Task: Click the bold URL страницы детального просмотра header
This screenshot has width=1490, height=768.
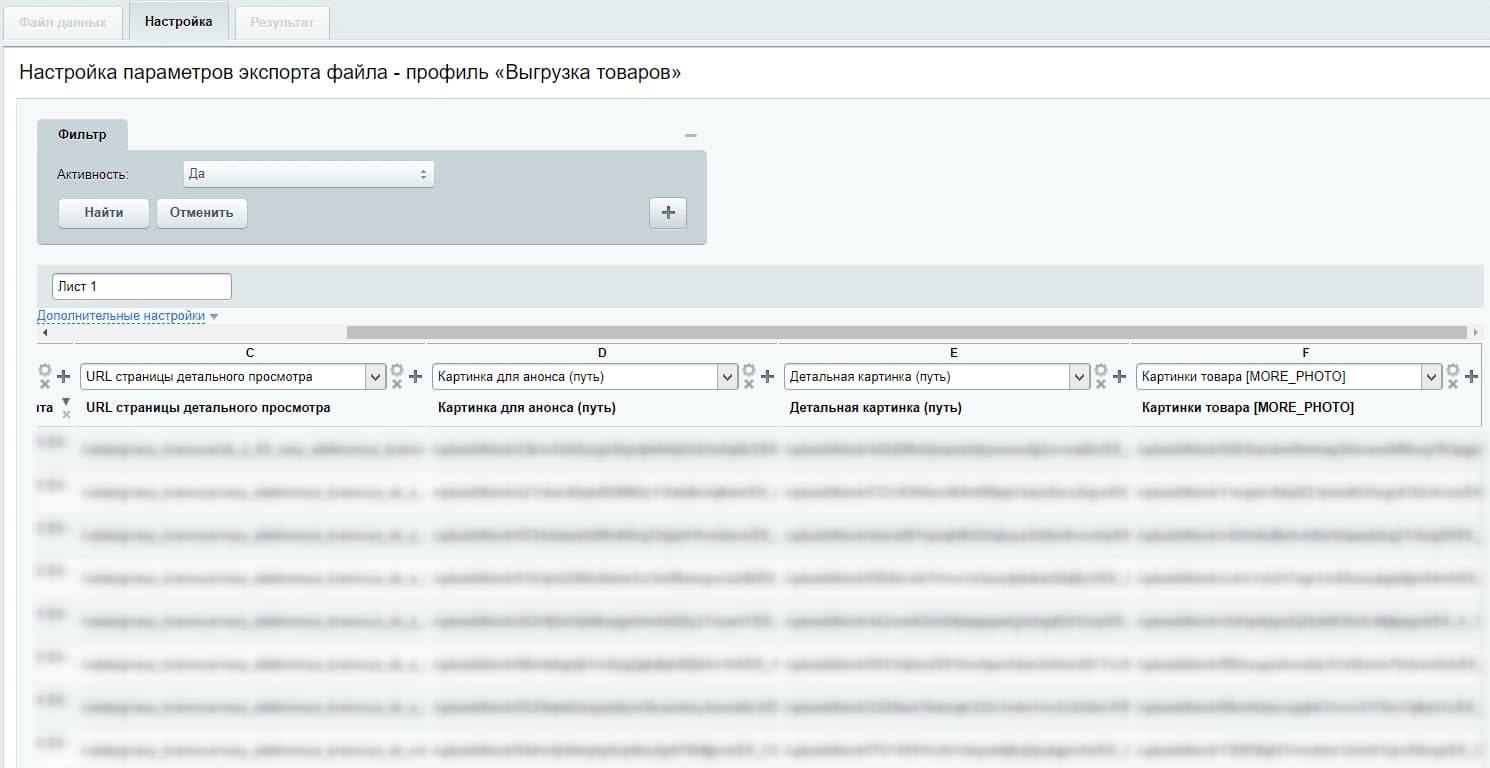Action: pyautogui.click(x=208, y=408)
